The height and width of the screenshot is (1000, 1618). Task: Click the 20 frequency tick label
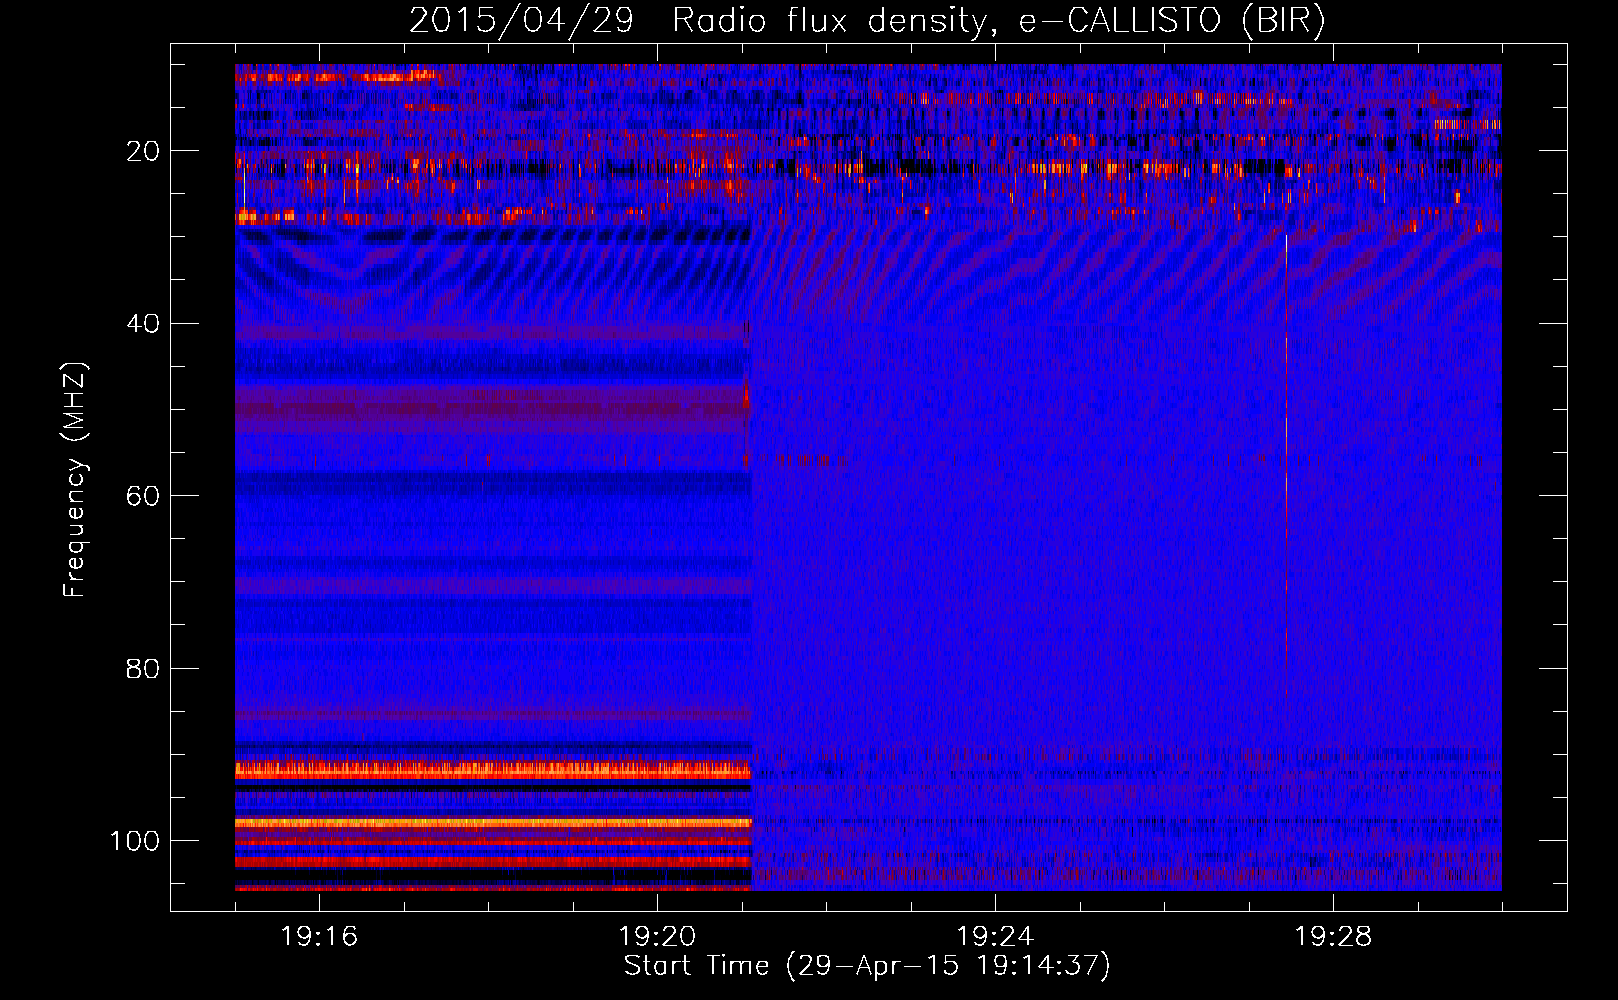coord(143,151)
